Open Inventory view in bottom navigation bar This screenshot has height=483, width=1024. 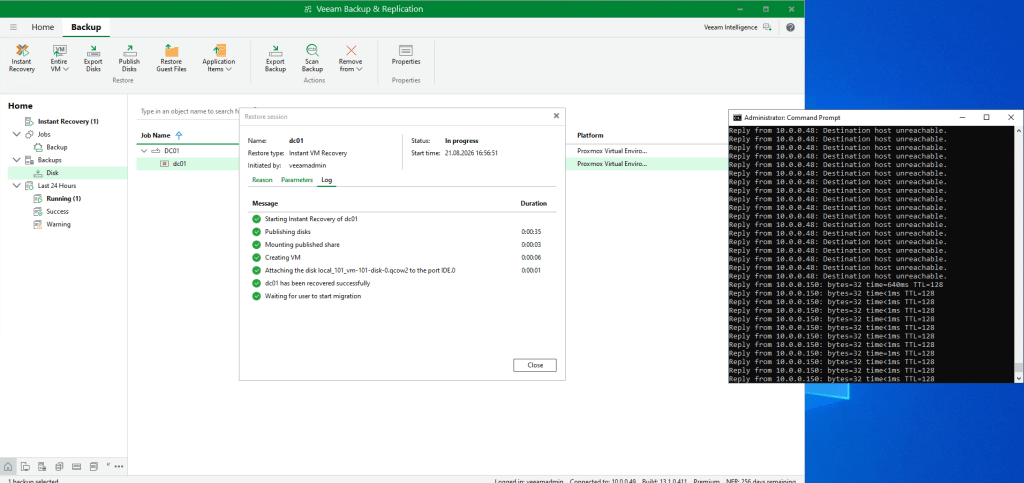pyautogui.click(x=25, y=467)
